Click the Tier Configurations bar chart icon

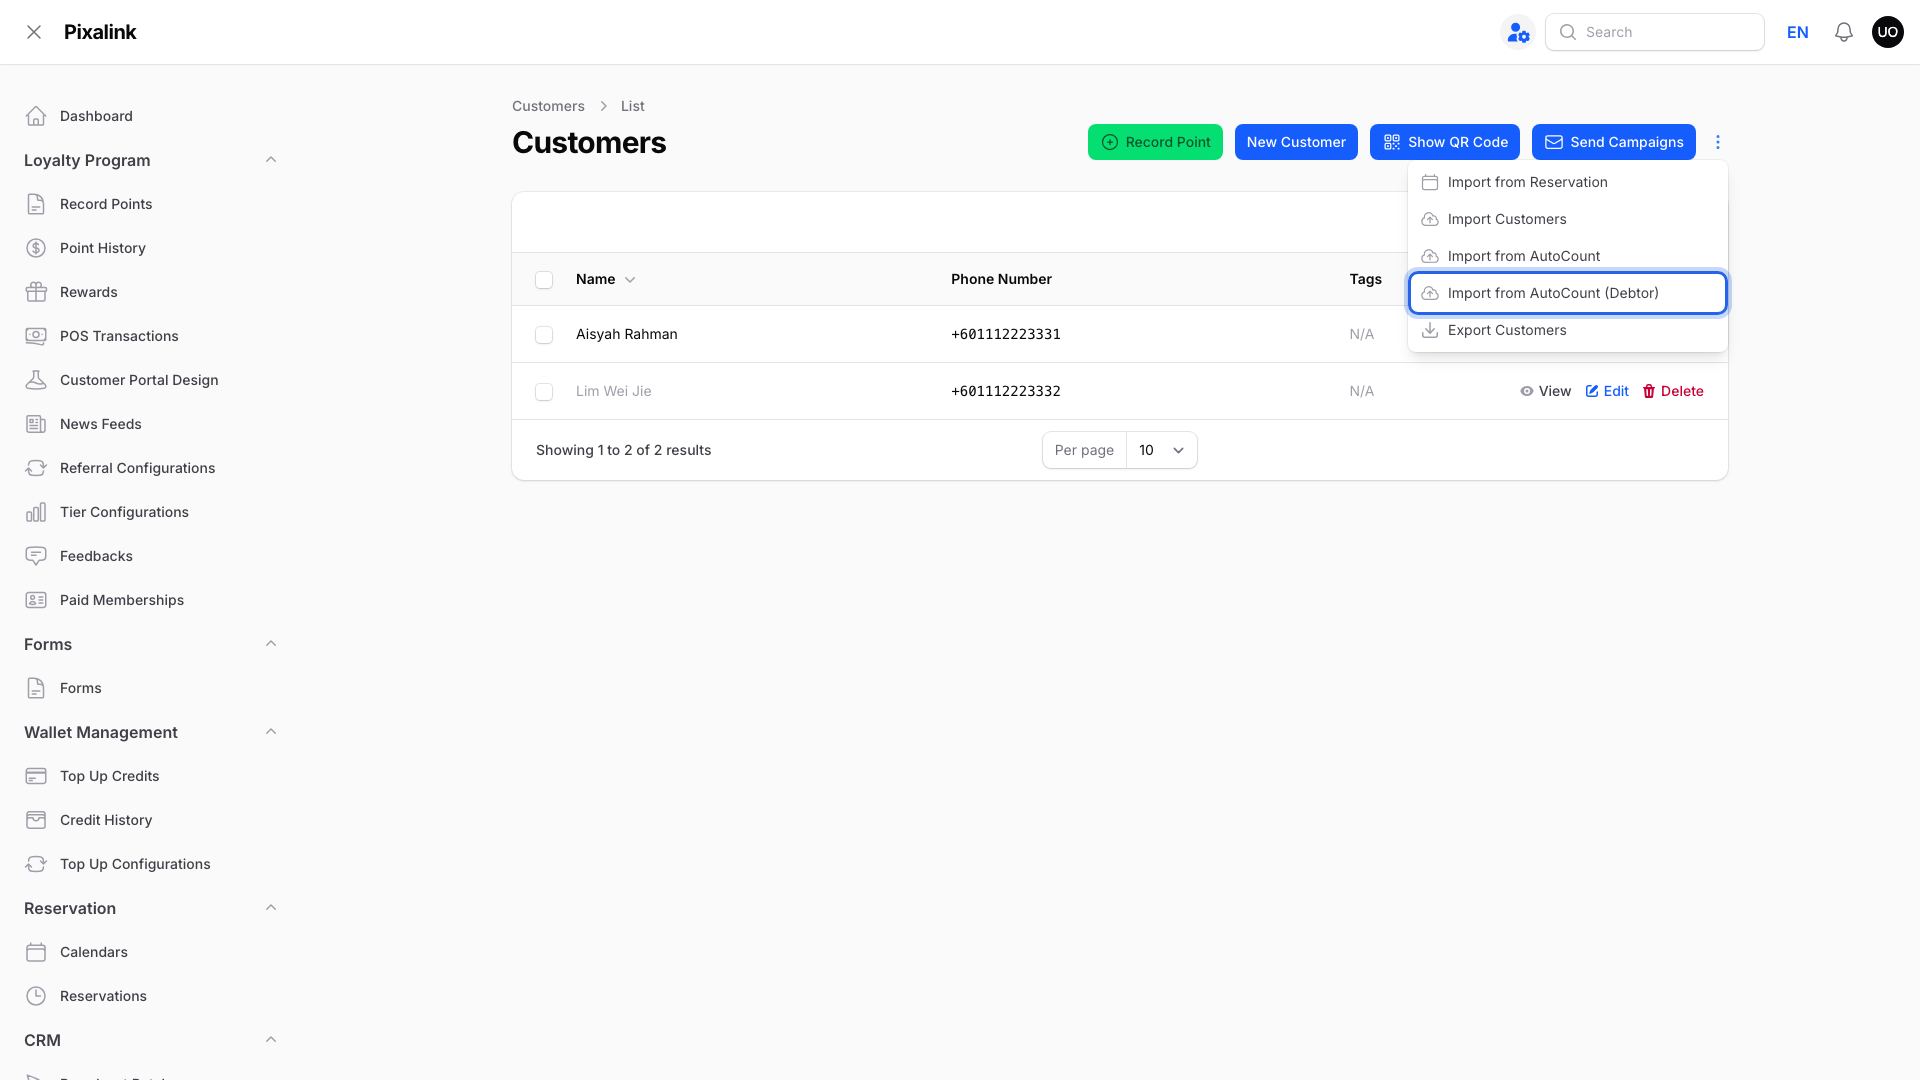click(36, 512)
